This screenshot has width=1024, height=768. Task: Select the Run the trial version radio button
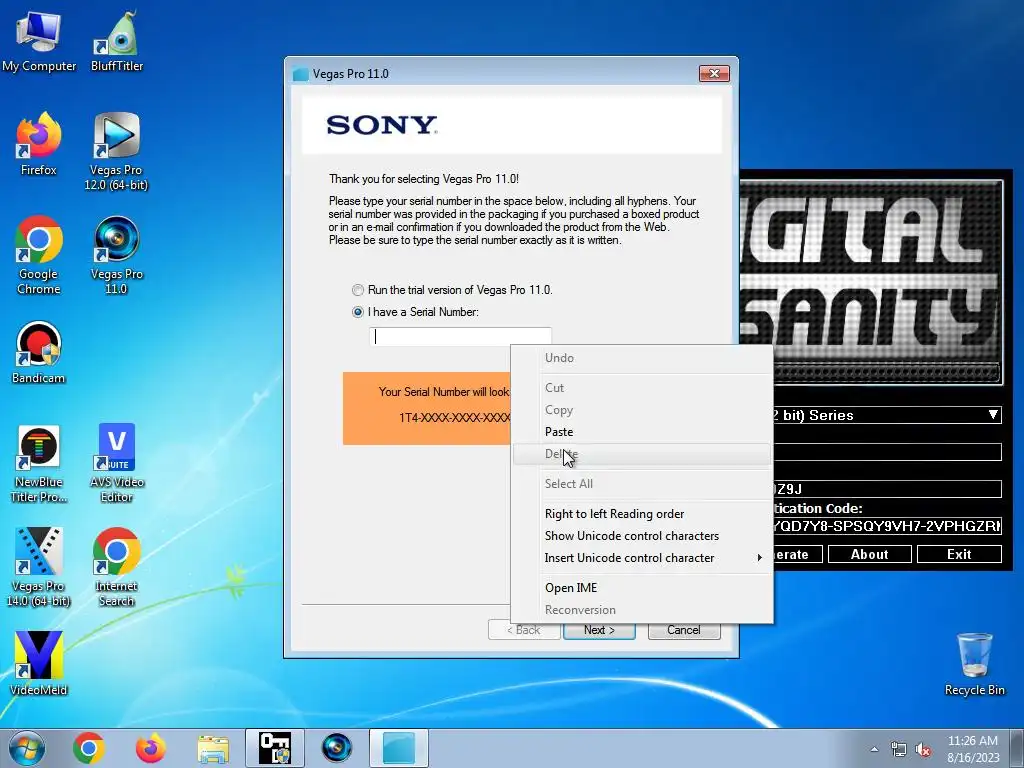click(358, 290)
